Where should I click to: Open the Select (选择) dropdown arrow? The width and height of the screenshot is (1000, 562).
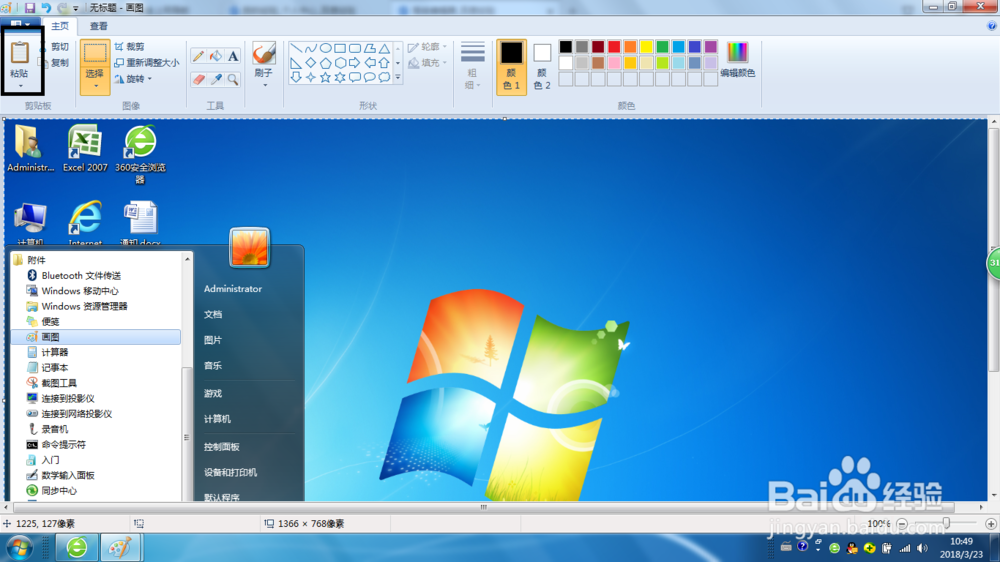[x=95, y=86]
